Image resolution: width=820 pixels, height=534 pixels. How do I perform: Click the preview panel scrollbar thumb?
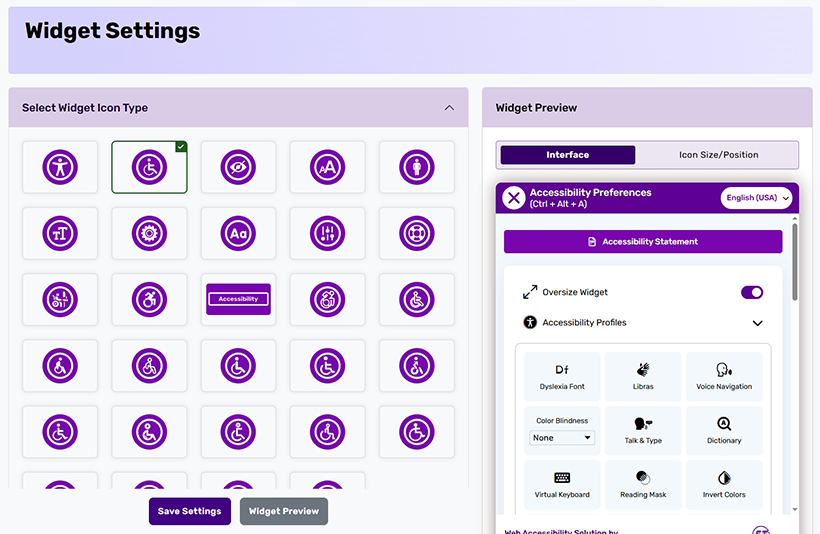(795, 262)
